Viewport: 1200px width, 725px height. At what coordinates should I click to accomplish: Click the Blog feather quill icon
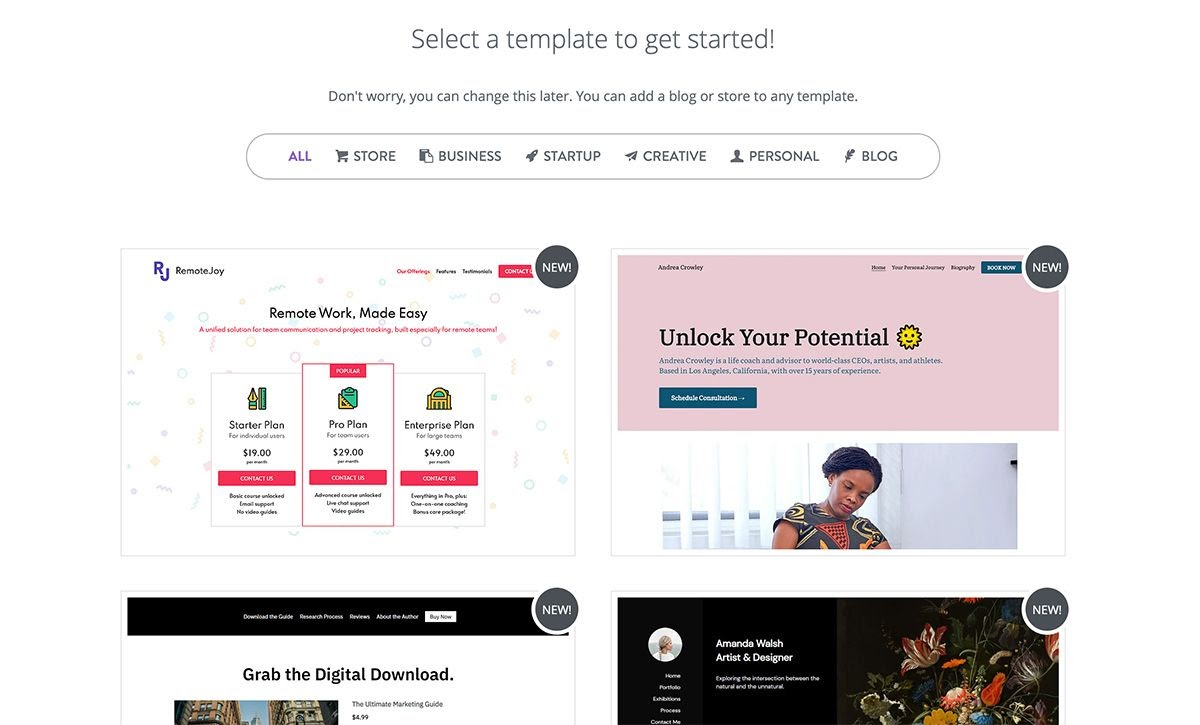pos(850,156)
